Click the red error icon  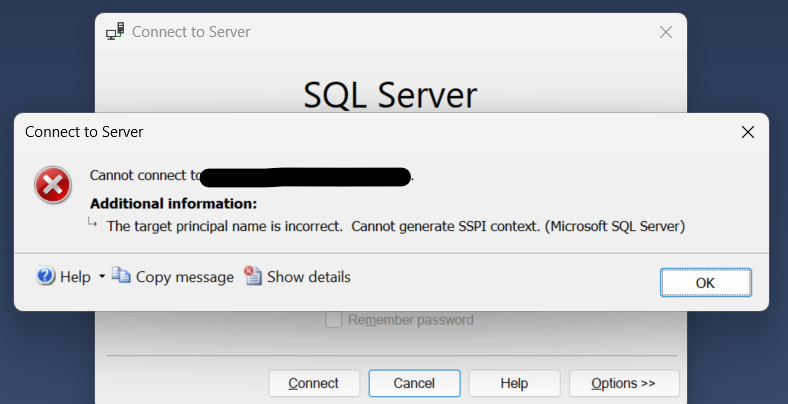click(x=53, y=185)
